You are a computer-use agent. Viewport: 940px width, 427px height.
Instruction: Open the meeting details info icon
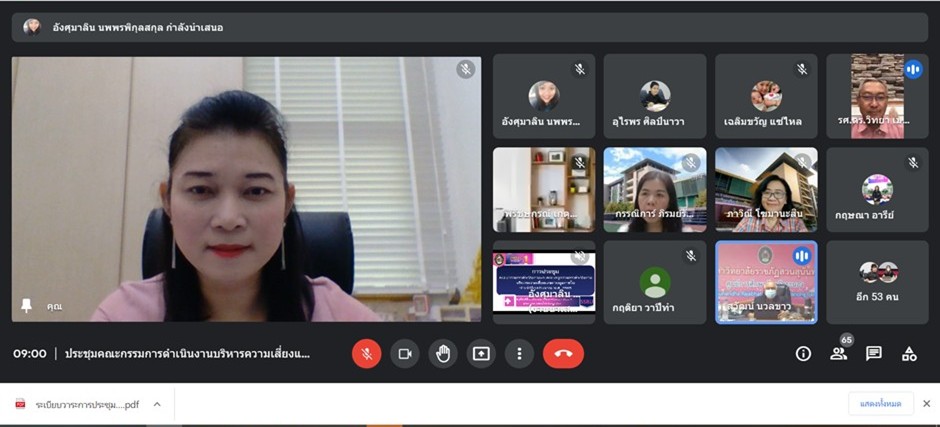[803, 353]
